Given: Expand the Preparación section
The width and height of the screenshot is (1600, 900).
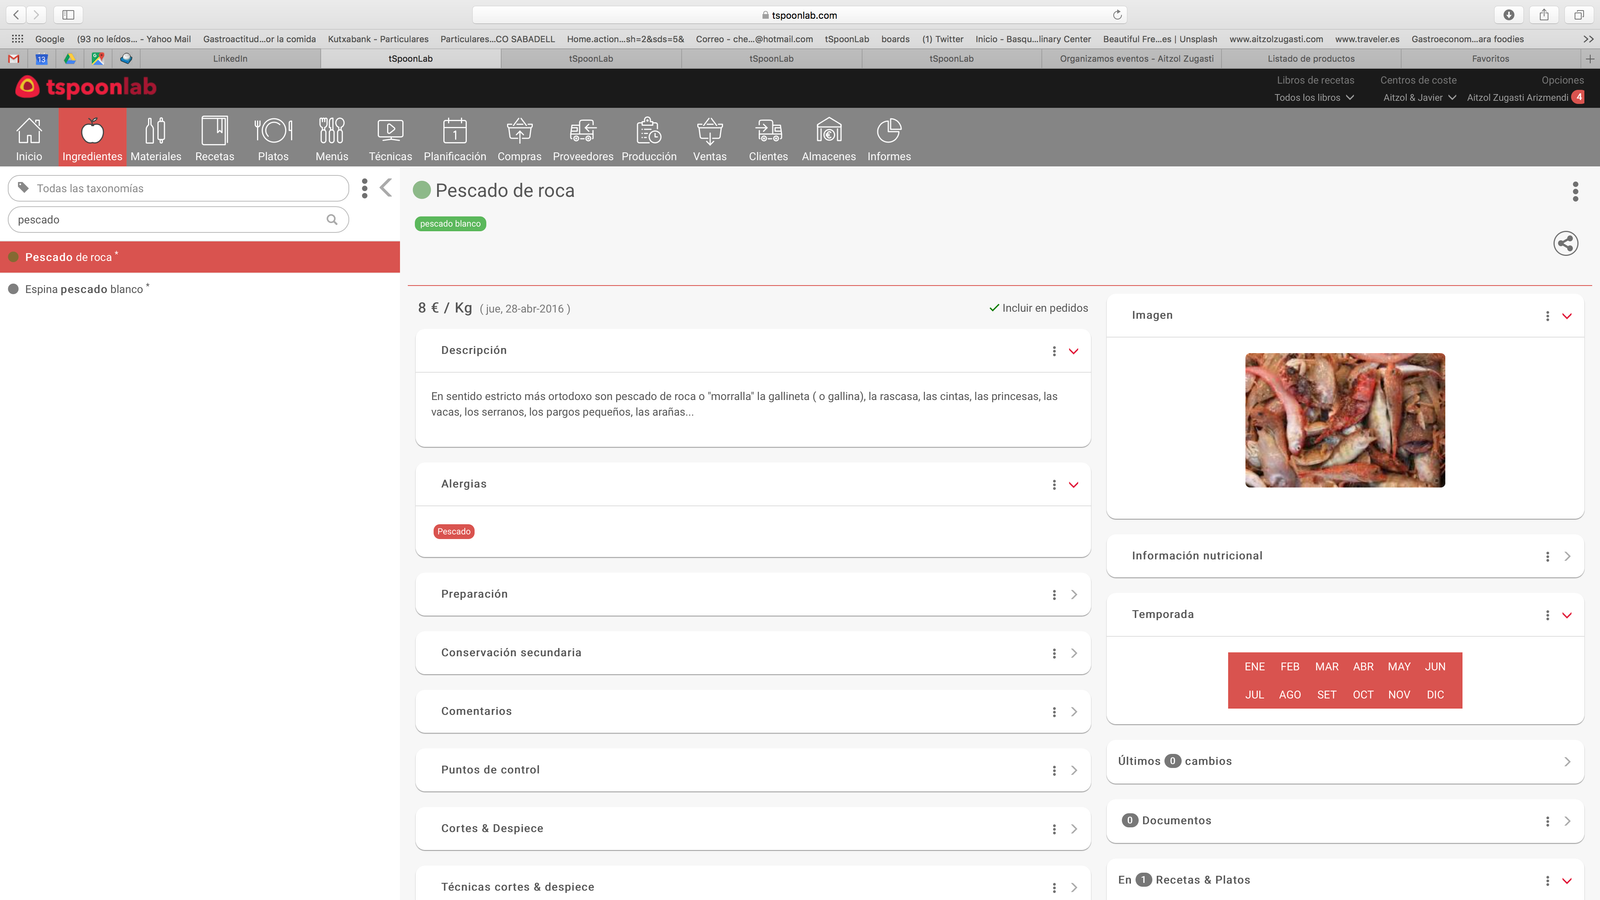Looking at the screenshot, I should (x=1074, y=595).
